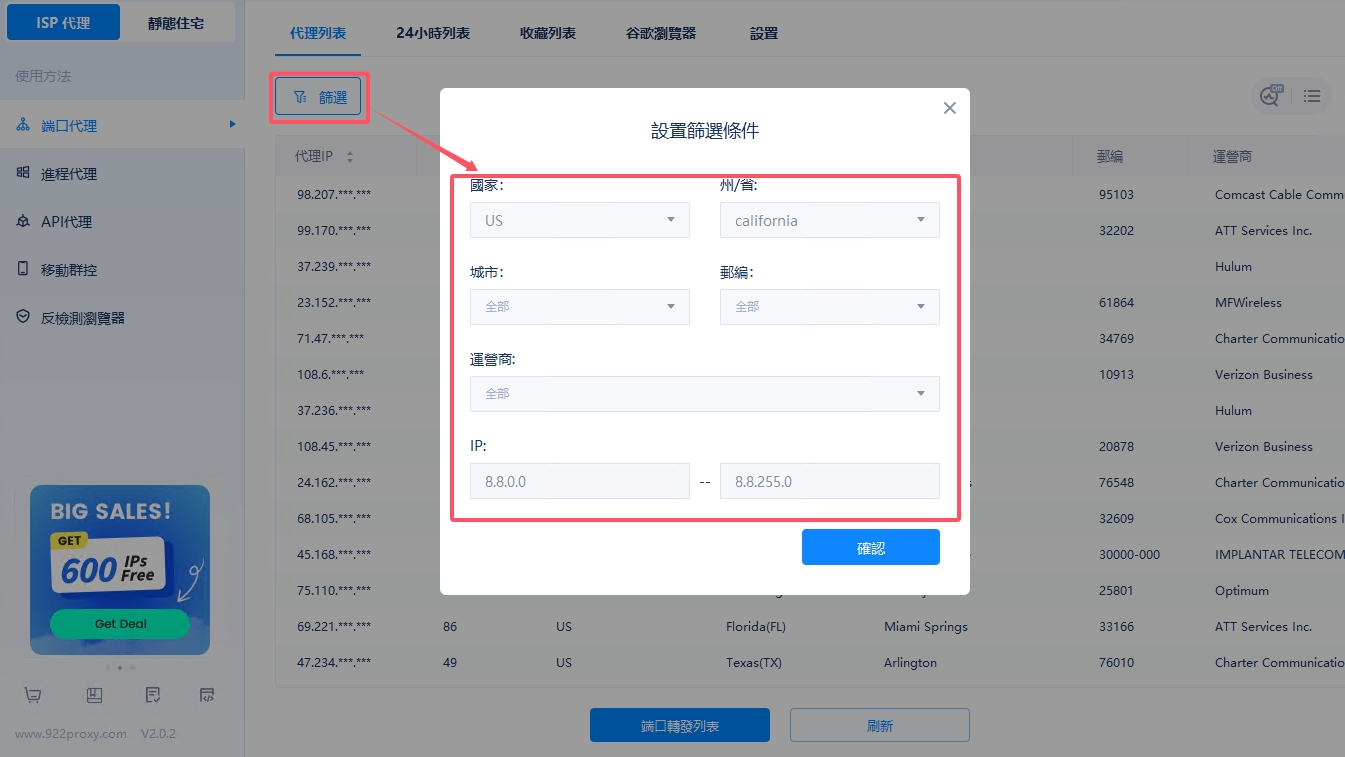The image size is (1345, 757).
Task: Expand the 城市 dropdown
Action: 579,307
